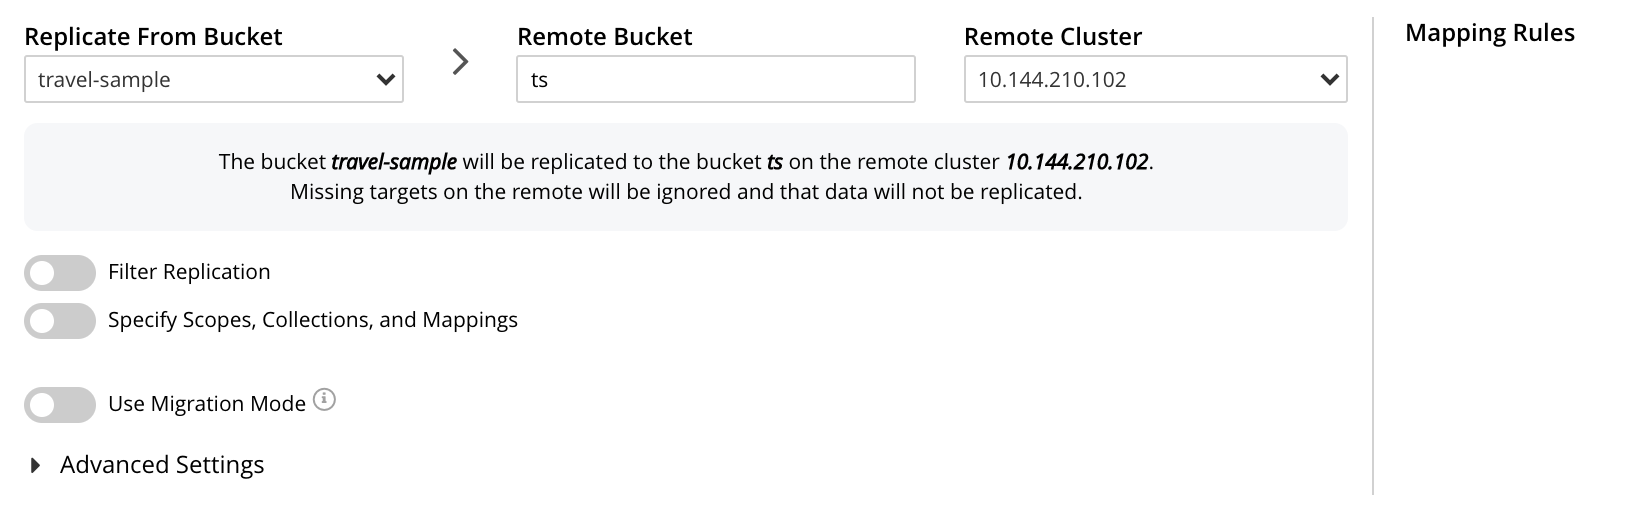This screenshot has height=525, width=1639.
Task: Click the Replicate From Bucket field label
Action: [x=153, y=37]
